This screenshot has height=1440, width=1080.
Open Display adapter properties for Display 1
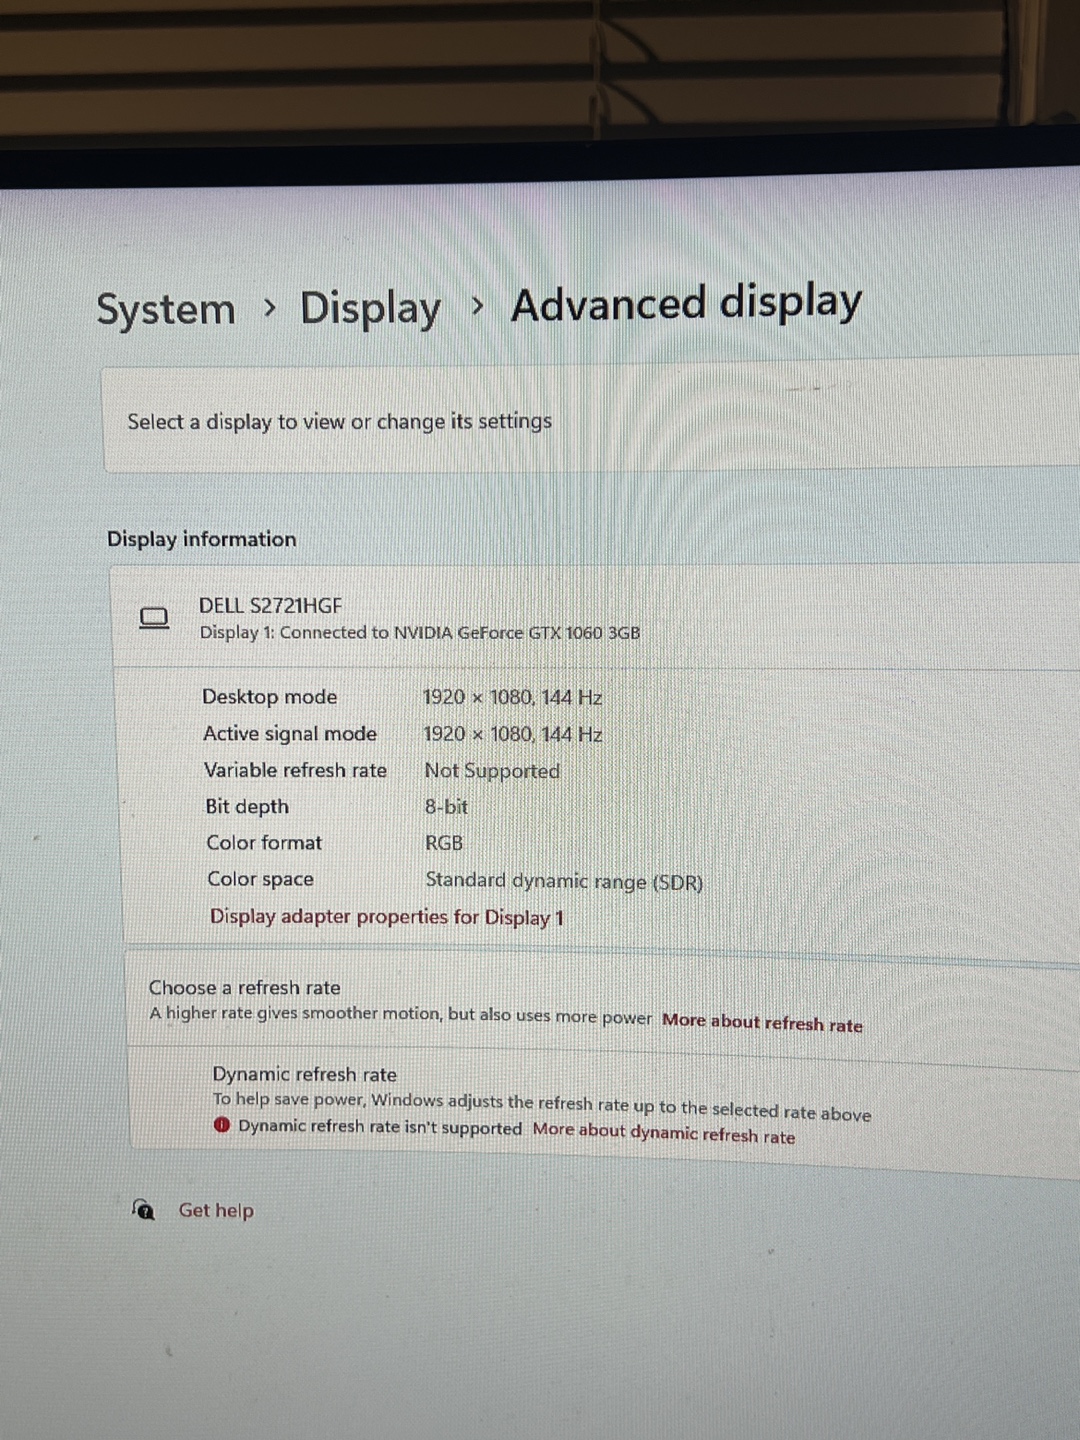[x=387, y=916]
